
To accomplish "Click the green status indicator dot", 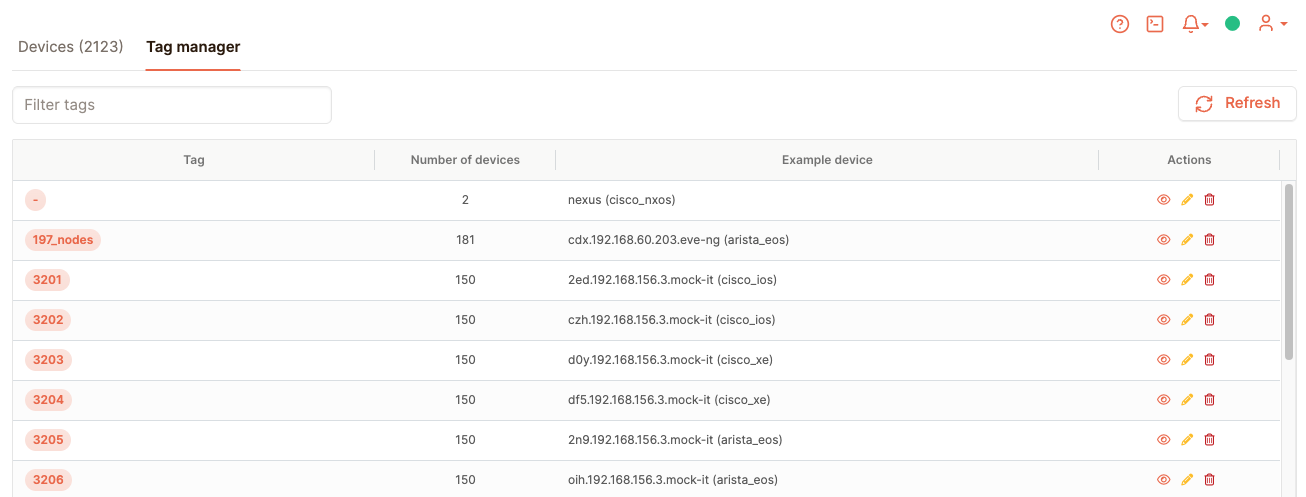I will [1232, 24].
